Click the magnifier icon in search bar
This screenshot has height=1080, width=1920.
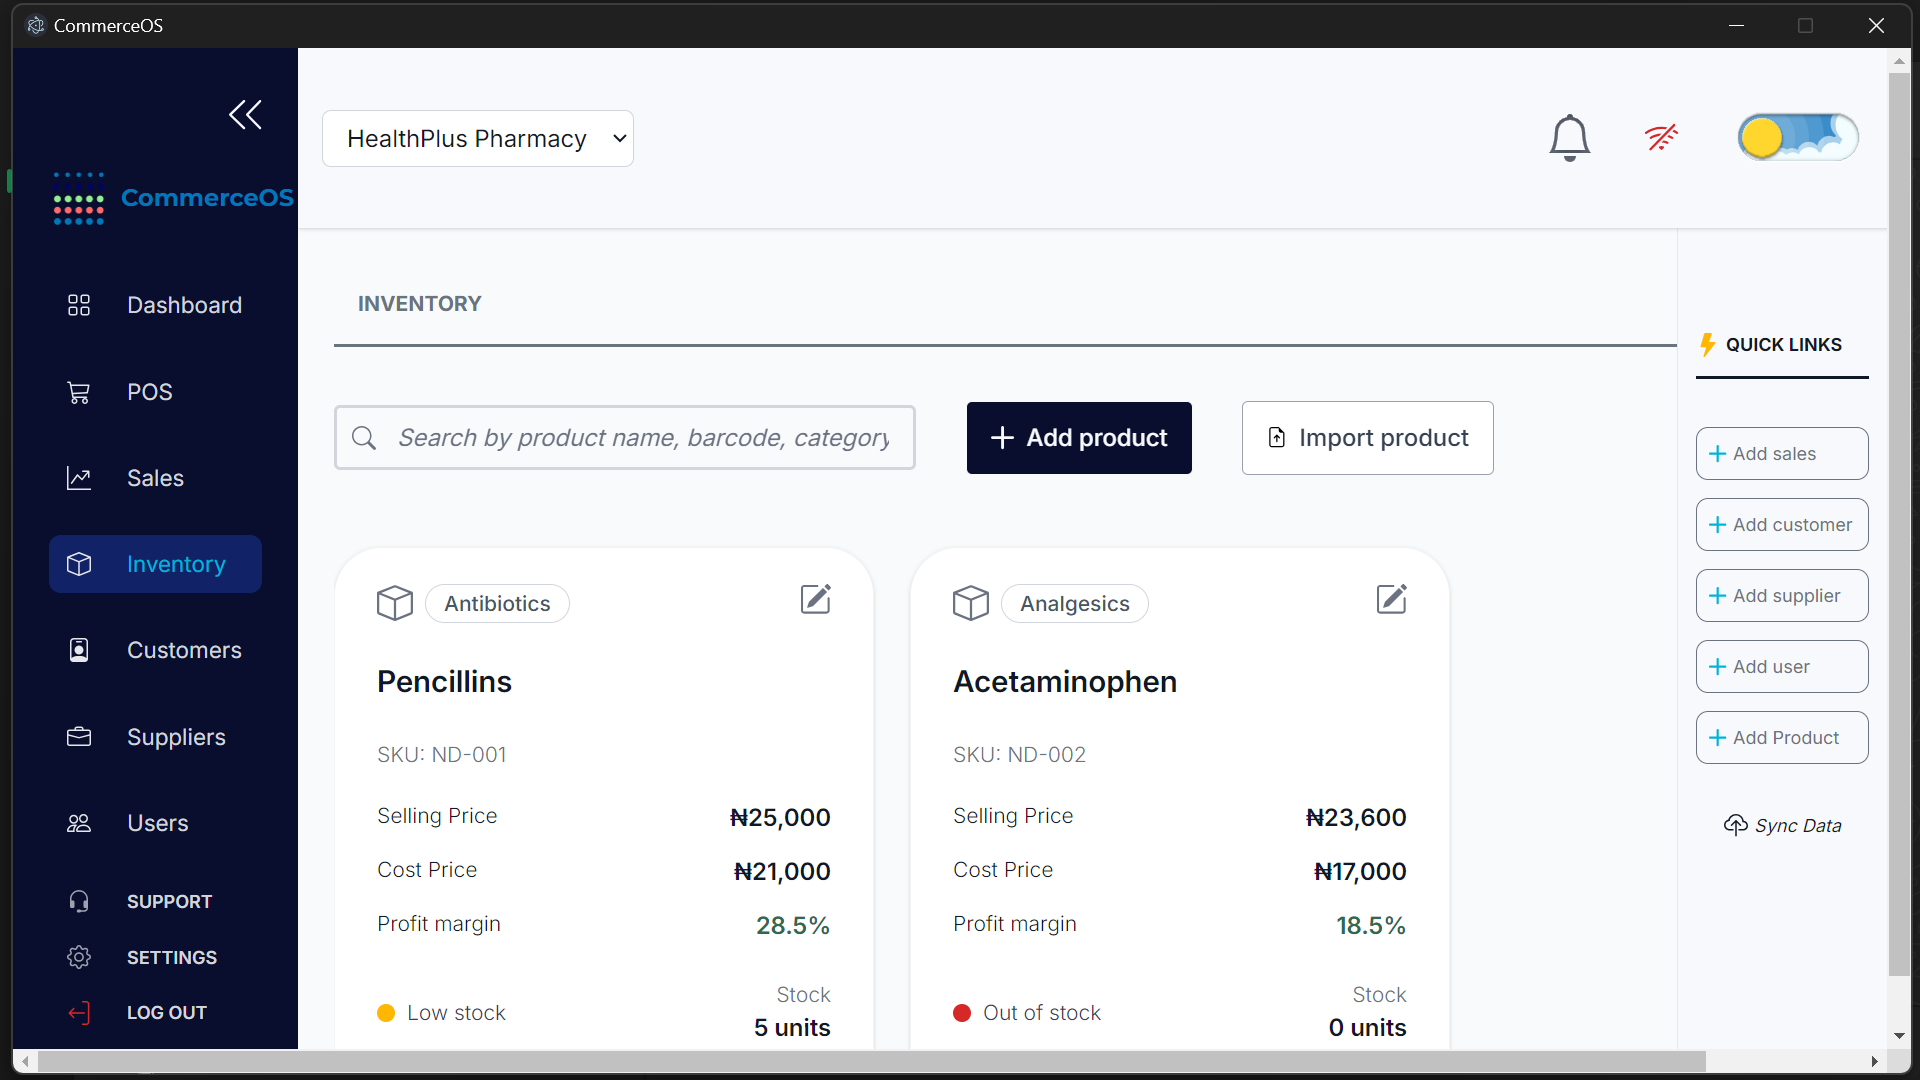(x=364, y=438)
